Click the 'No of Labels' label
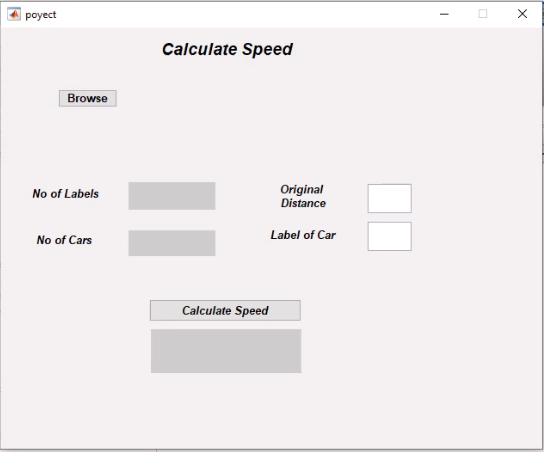Image resolution: width=544 pixels, height=452 pixels. click(66, 194)
